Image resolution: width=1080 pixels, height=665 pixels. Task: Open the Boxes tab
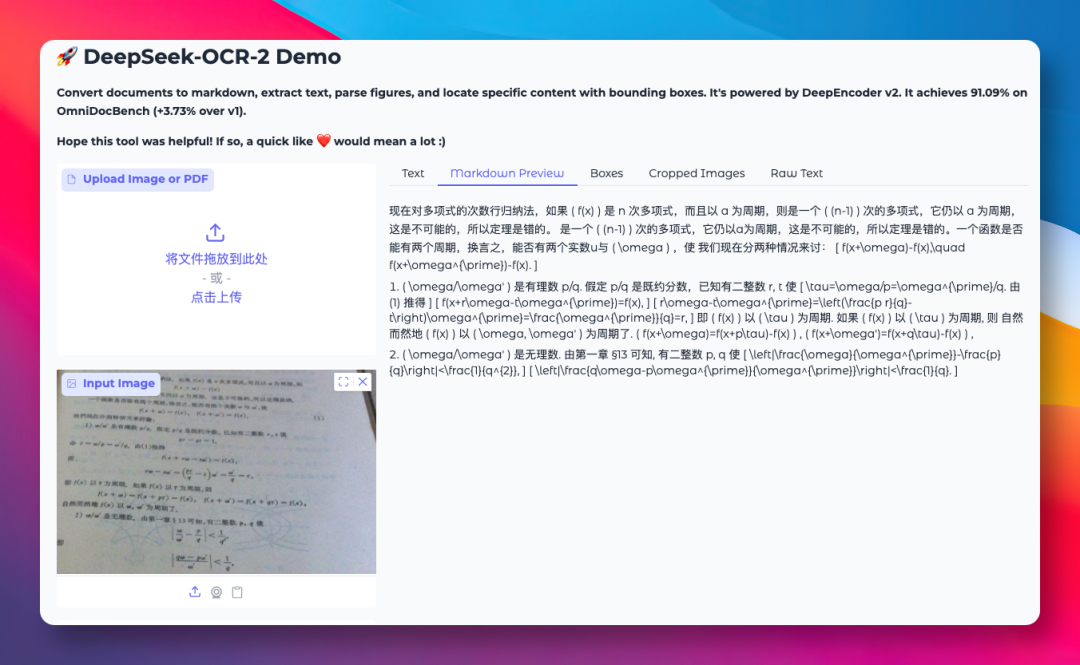[x=606, y=173]
